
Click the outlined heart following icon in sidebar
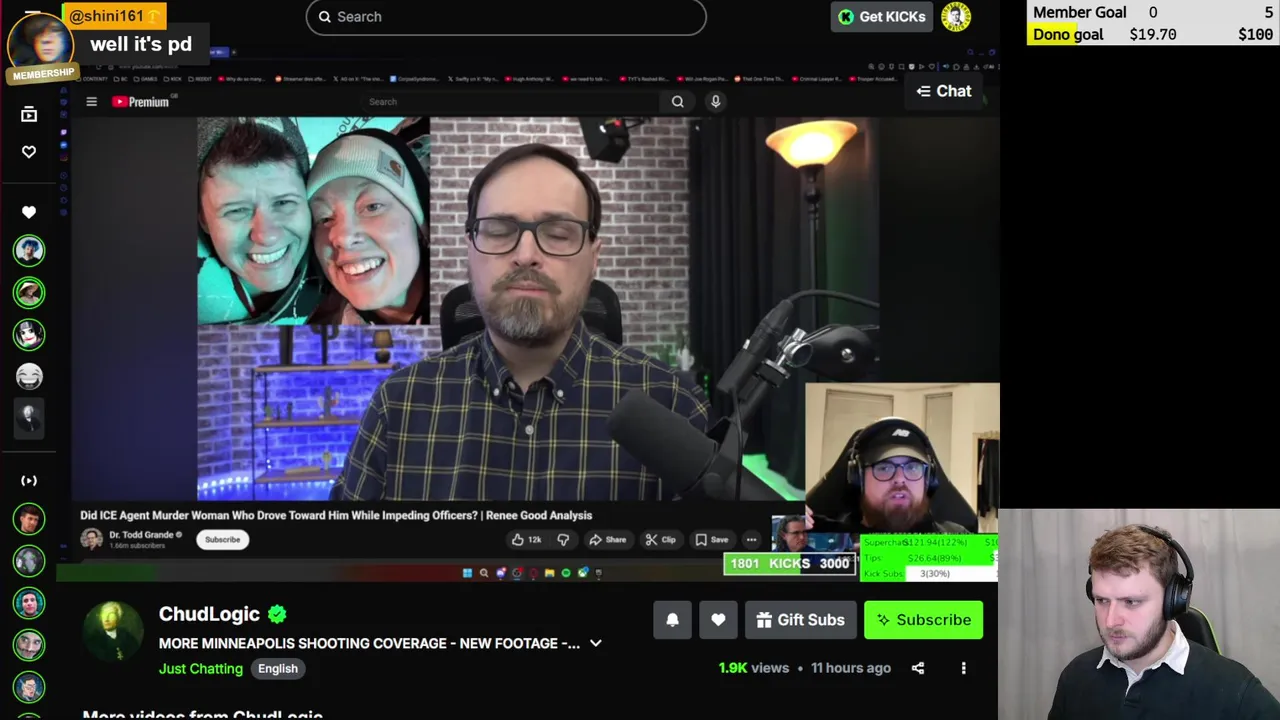[x=29, y=152]
